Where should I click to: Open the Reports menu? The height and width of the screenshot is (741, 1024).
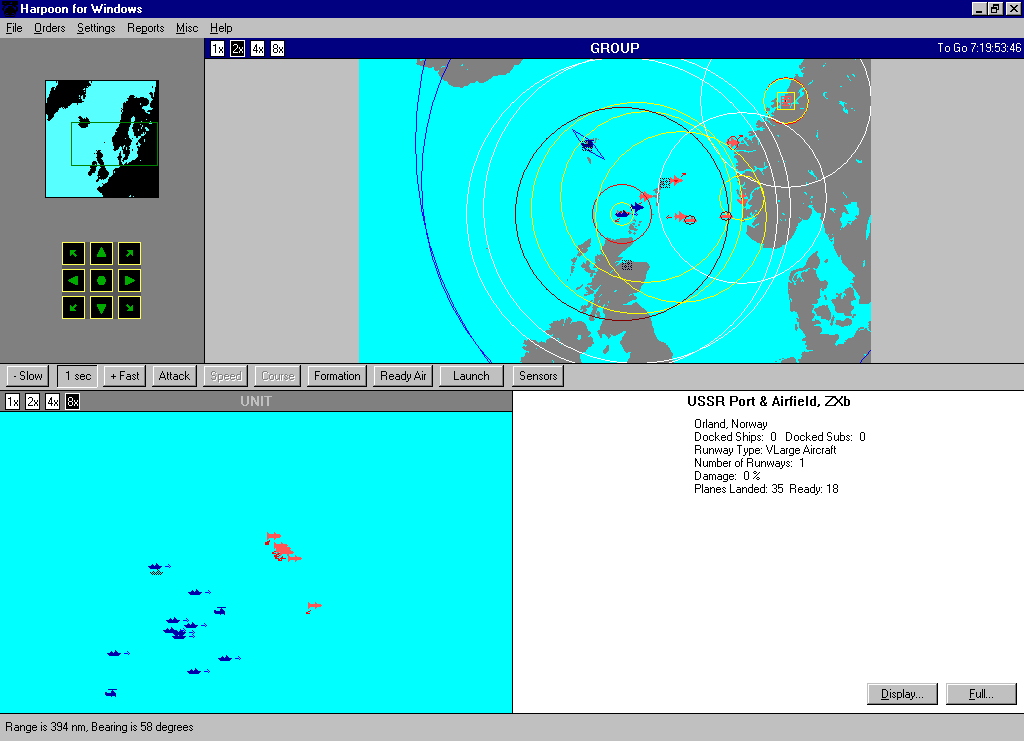pos(146,28)
